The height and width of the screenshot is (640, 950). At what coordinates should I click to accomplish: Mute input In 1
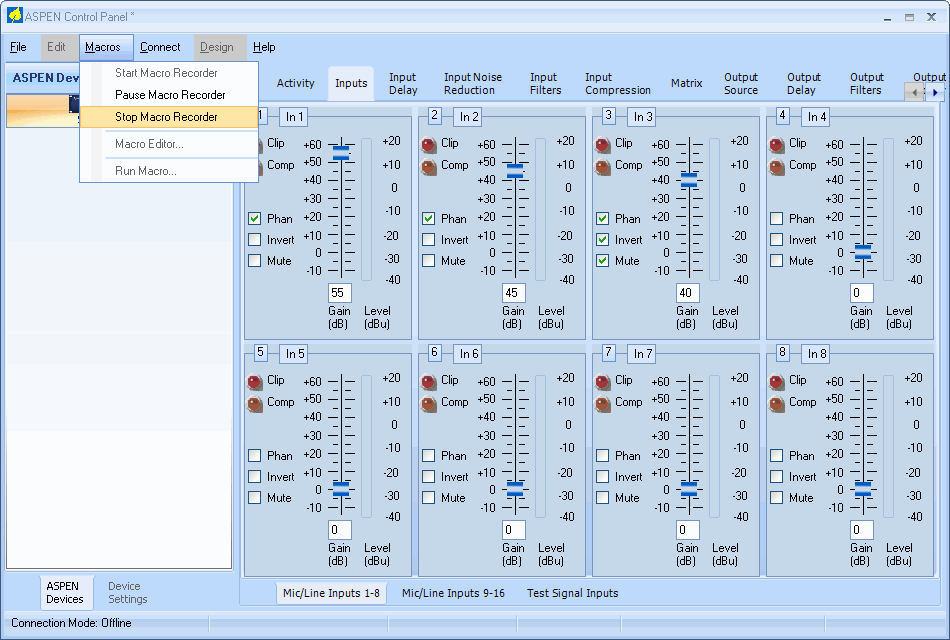(x=254, y=261)
